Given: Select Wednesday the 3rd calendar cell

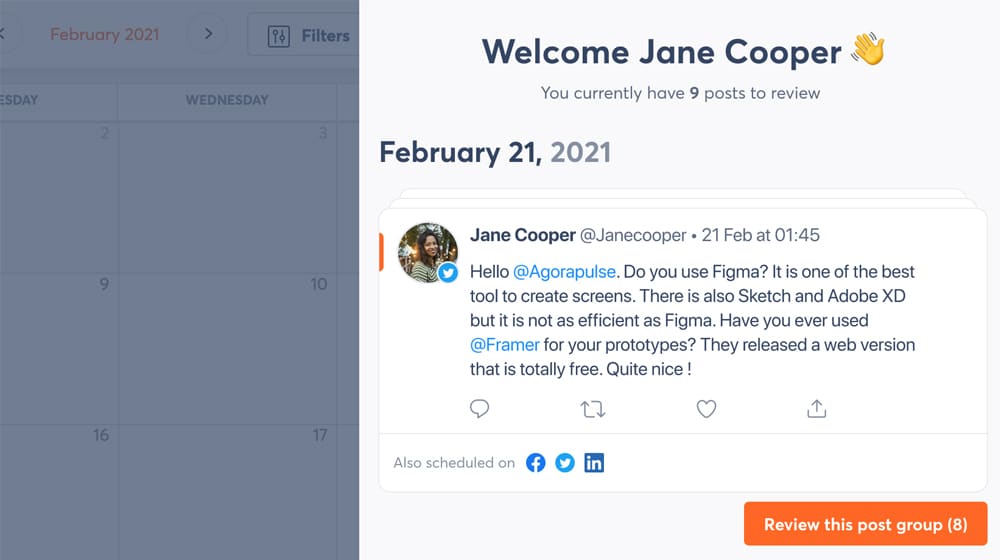Looking at the screenshot, I should point(227,195).
